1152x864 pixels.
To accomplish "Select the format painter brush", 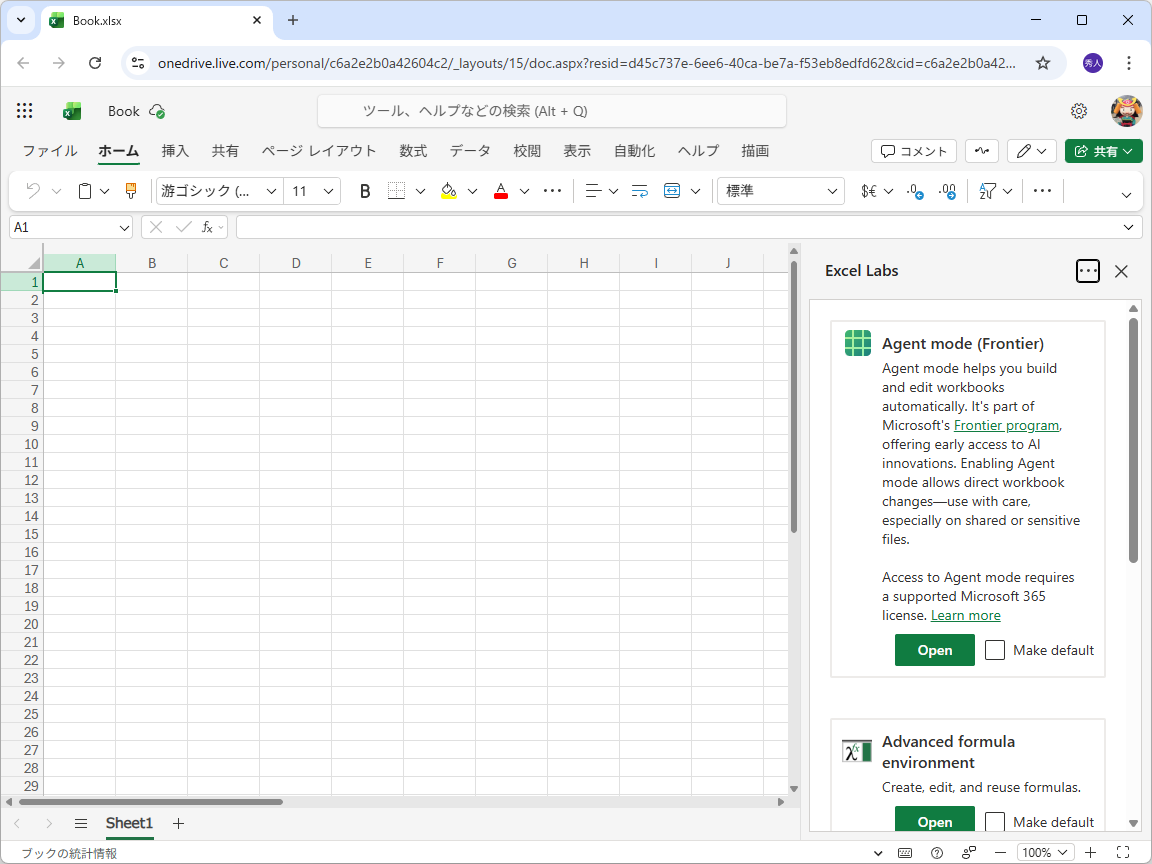I will (x=131, y=191).
